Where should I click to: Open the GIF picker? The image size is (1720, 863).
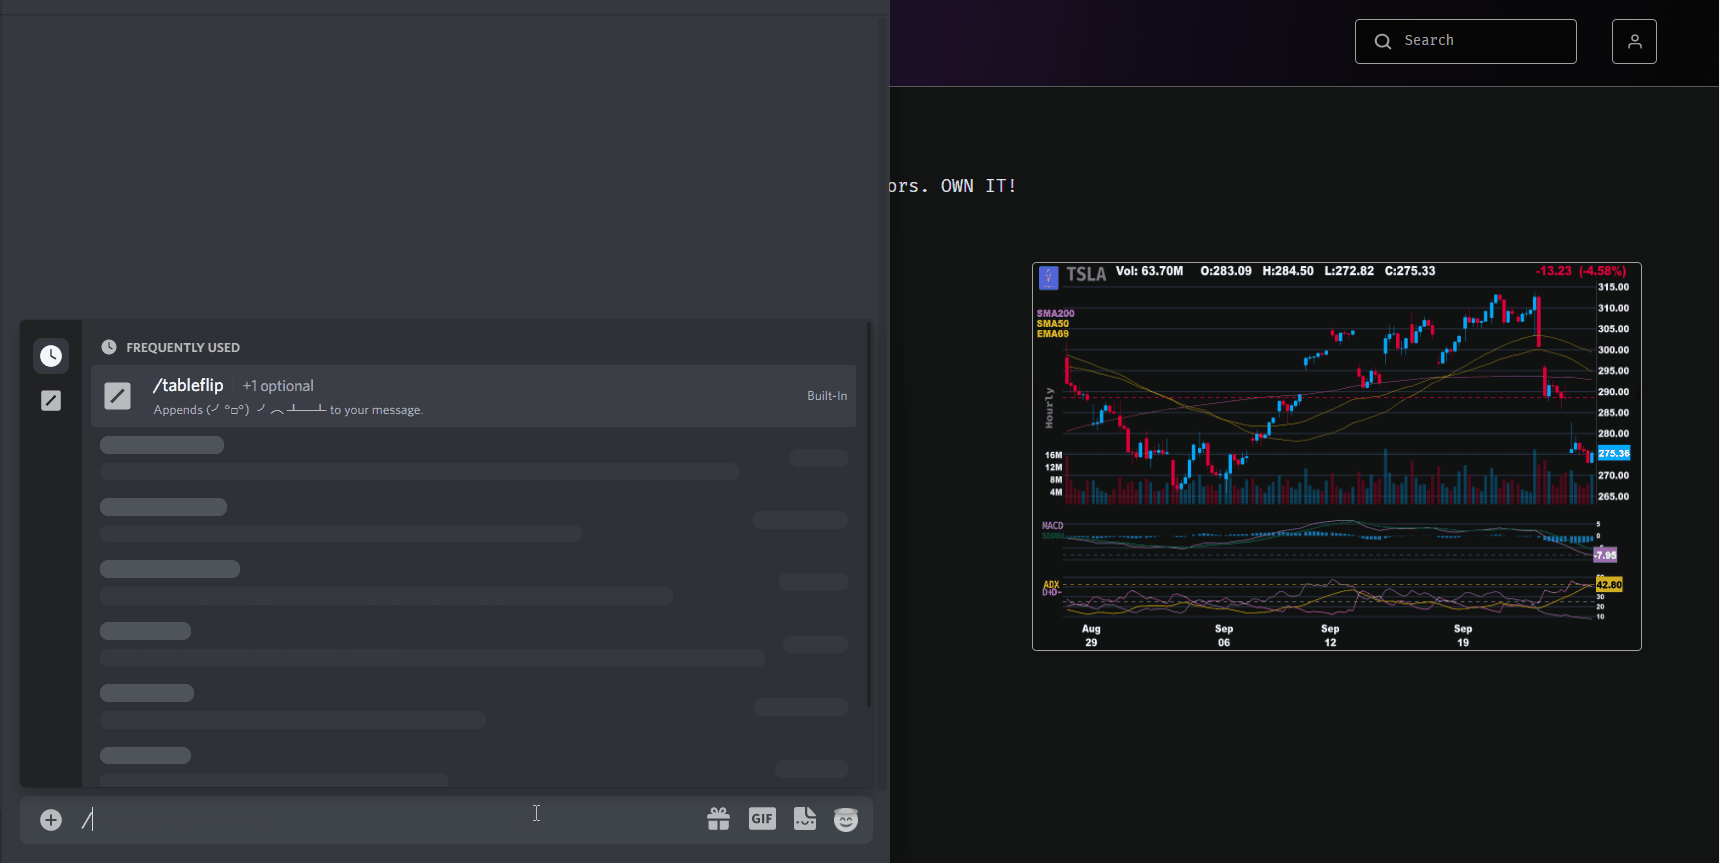[x=762, y=819]
